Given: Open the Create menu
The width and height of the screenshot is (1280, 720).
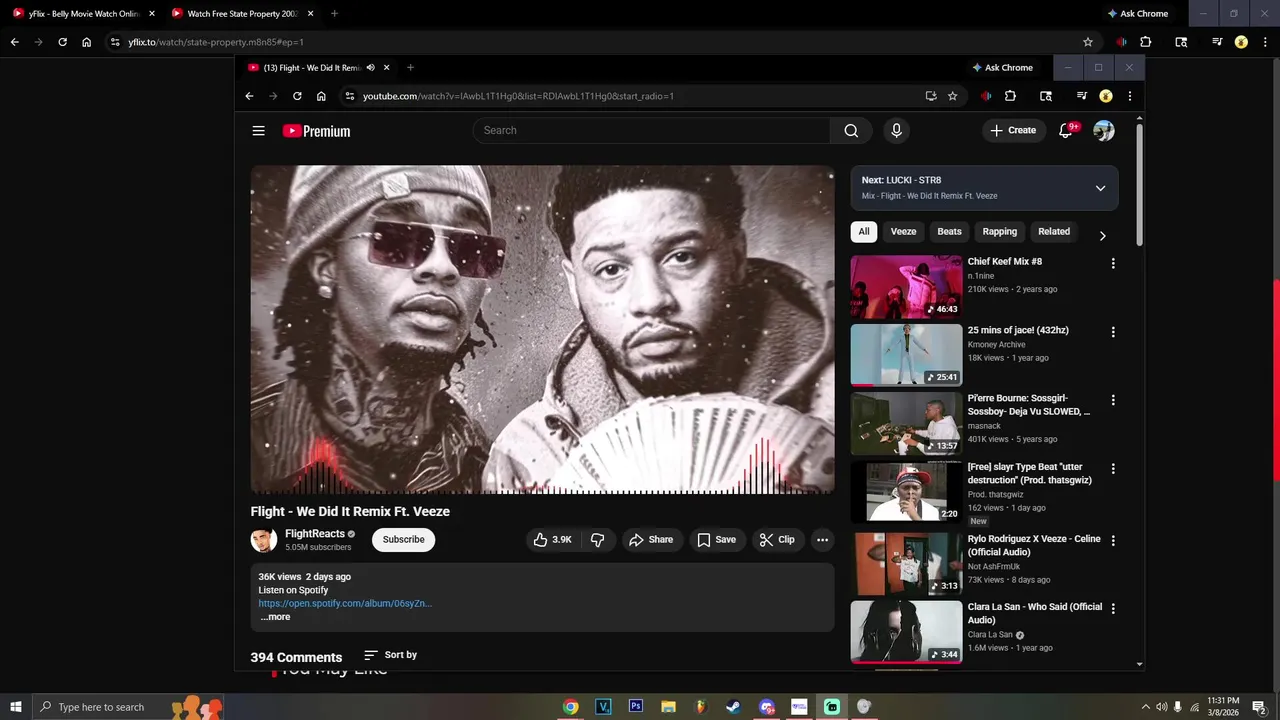Looking at the screenshot, I should coord(1014,130).
